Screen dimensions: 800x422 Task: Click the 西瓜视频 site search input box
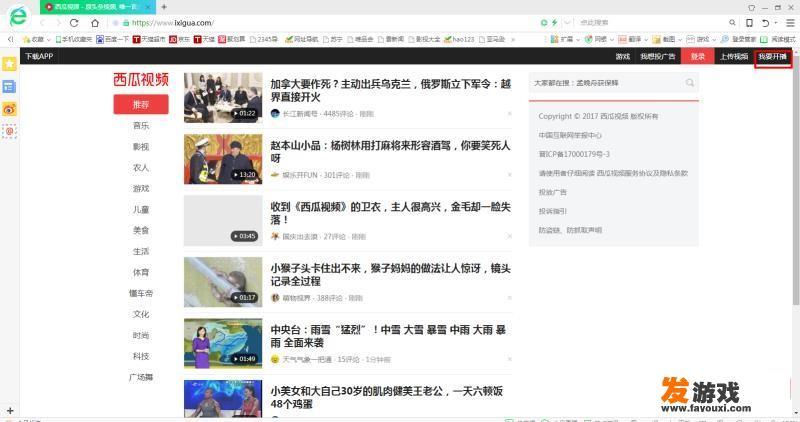pyautogui.click(x=607, y=83)
